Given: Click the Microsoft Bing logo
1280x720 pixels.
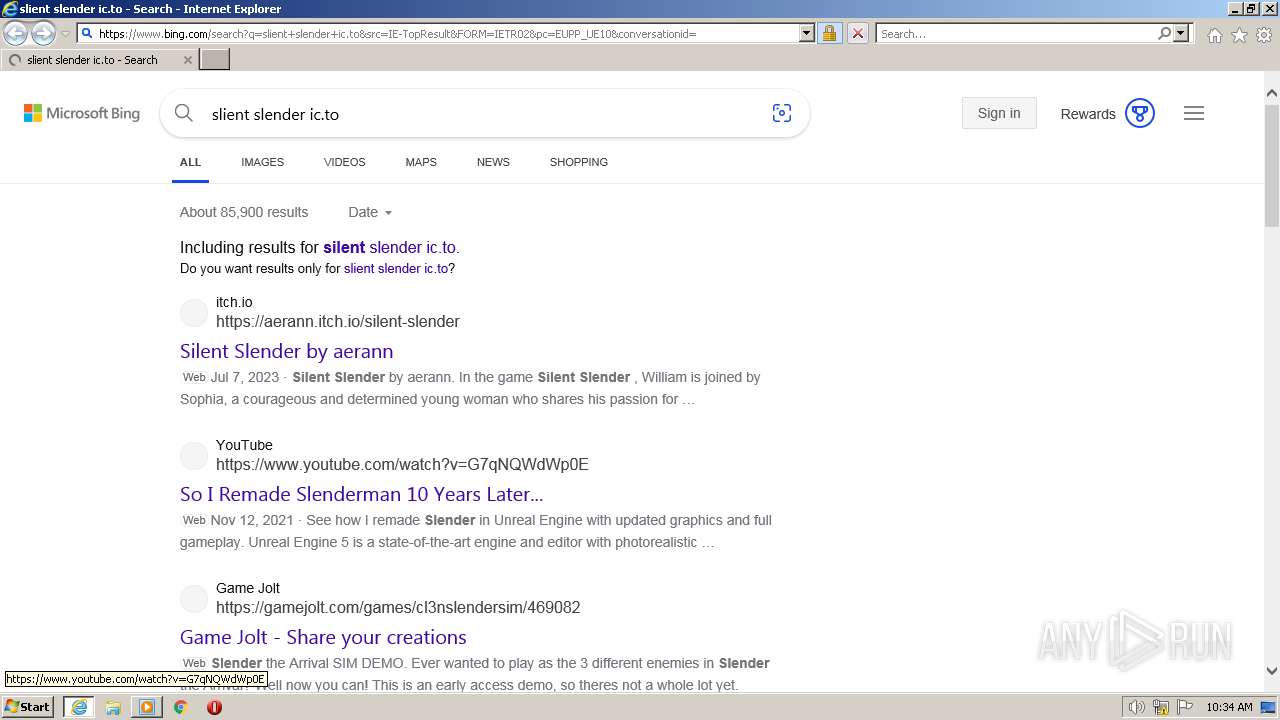Looking at the screenshot, I should click(82, 114).
